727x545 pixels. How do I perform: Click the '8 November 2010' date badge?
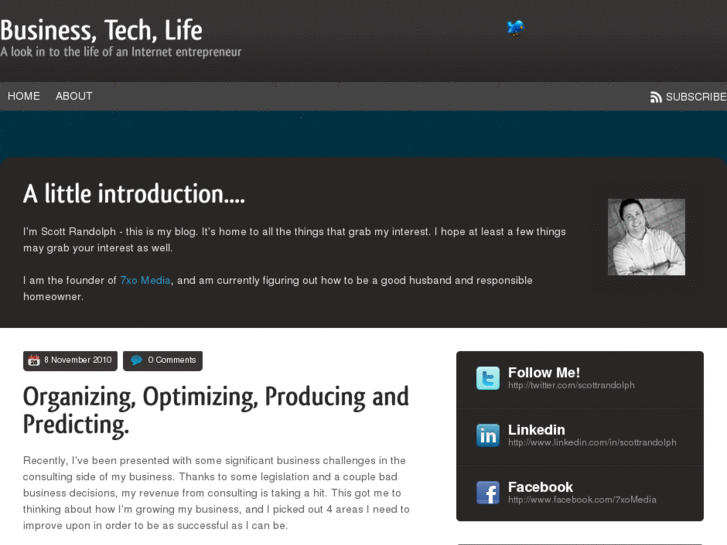tap(78, 360)
